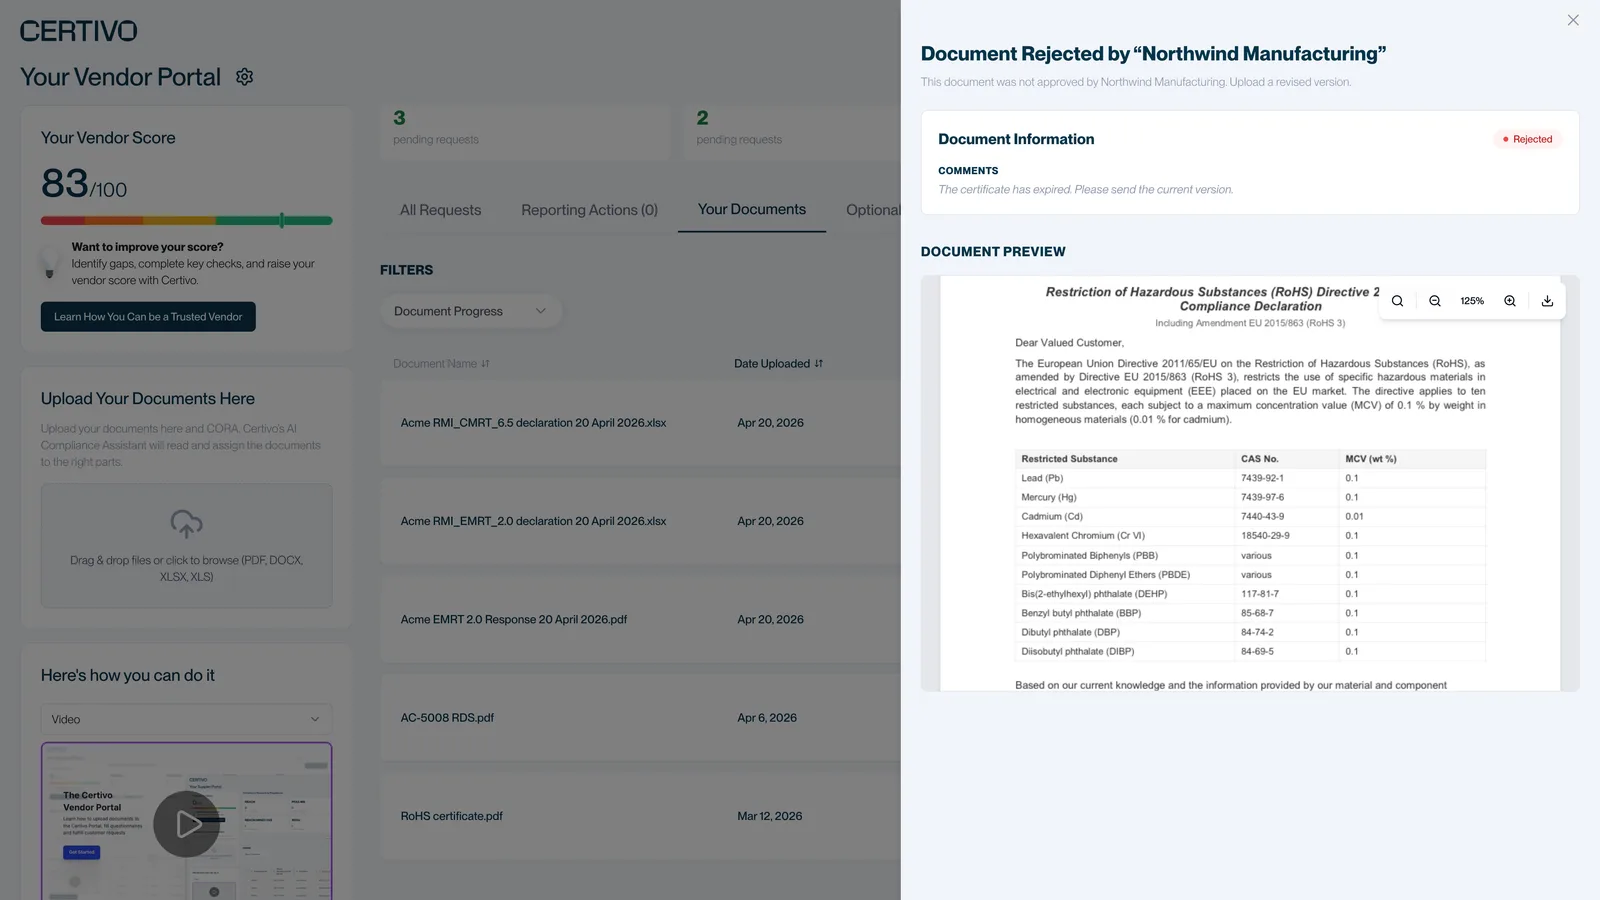
Task: Close the document rejected panel
Action: (x=1573, y=20)
